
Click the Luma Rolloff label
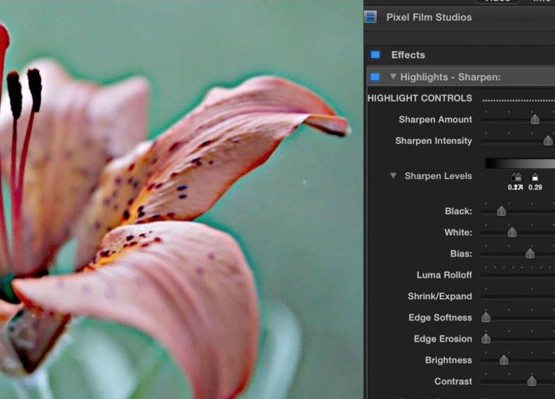pos(444,275)
